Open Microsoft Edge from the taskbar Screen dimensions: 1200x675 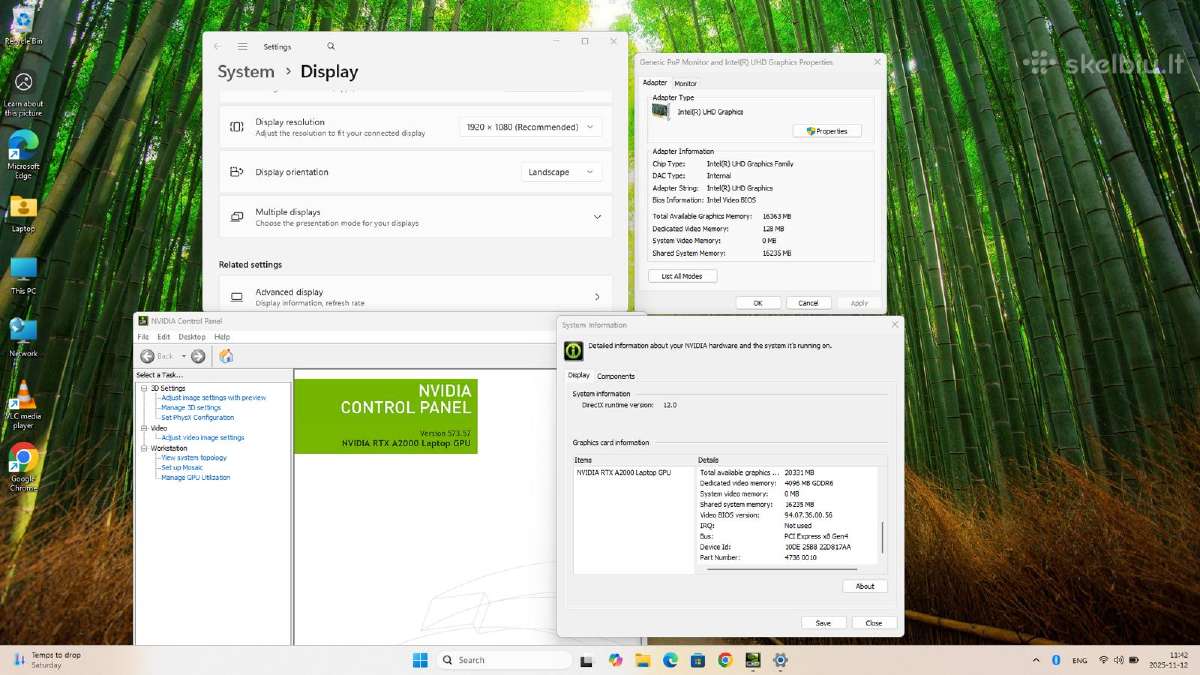(x=670, y=660)
